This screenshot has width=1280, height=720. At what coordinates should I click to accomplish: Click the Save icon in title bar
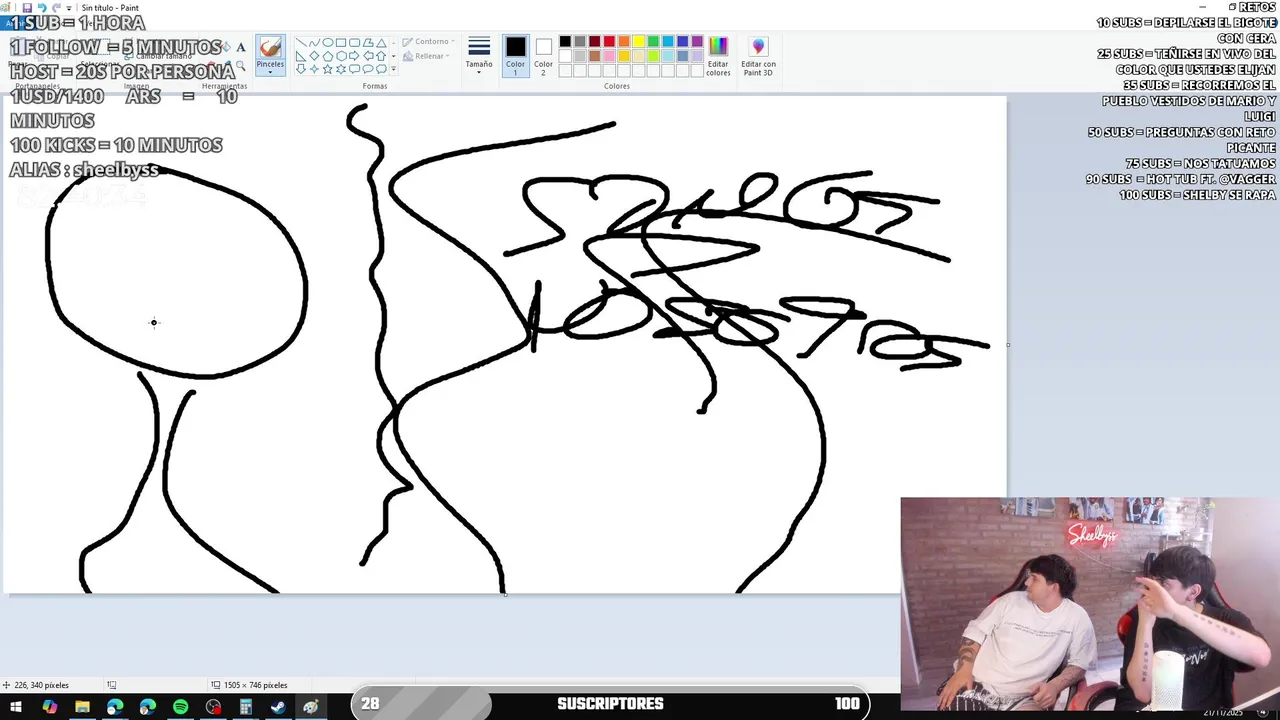click(x=27, y=8)
